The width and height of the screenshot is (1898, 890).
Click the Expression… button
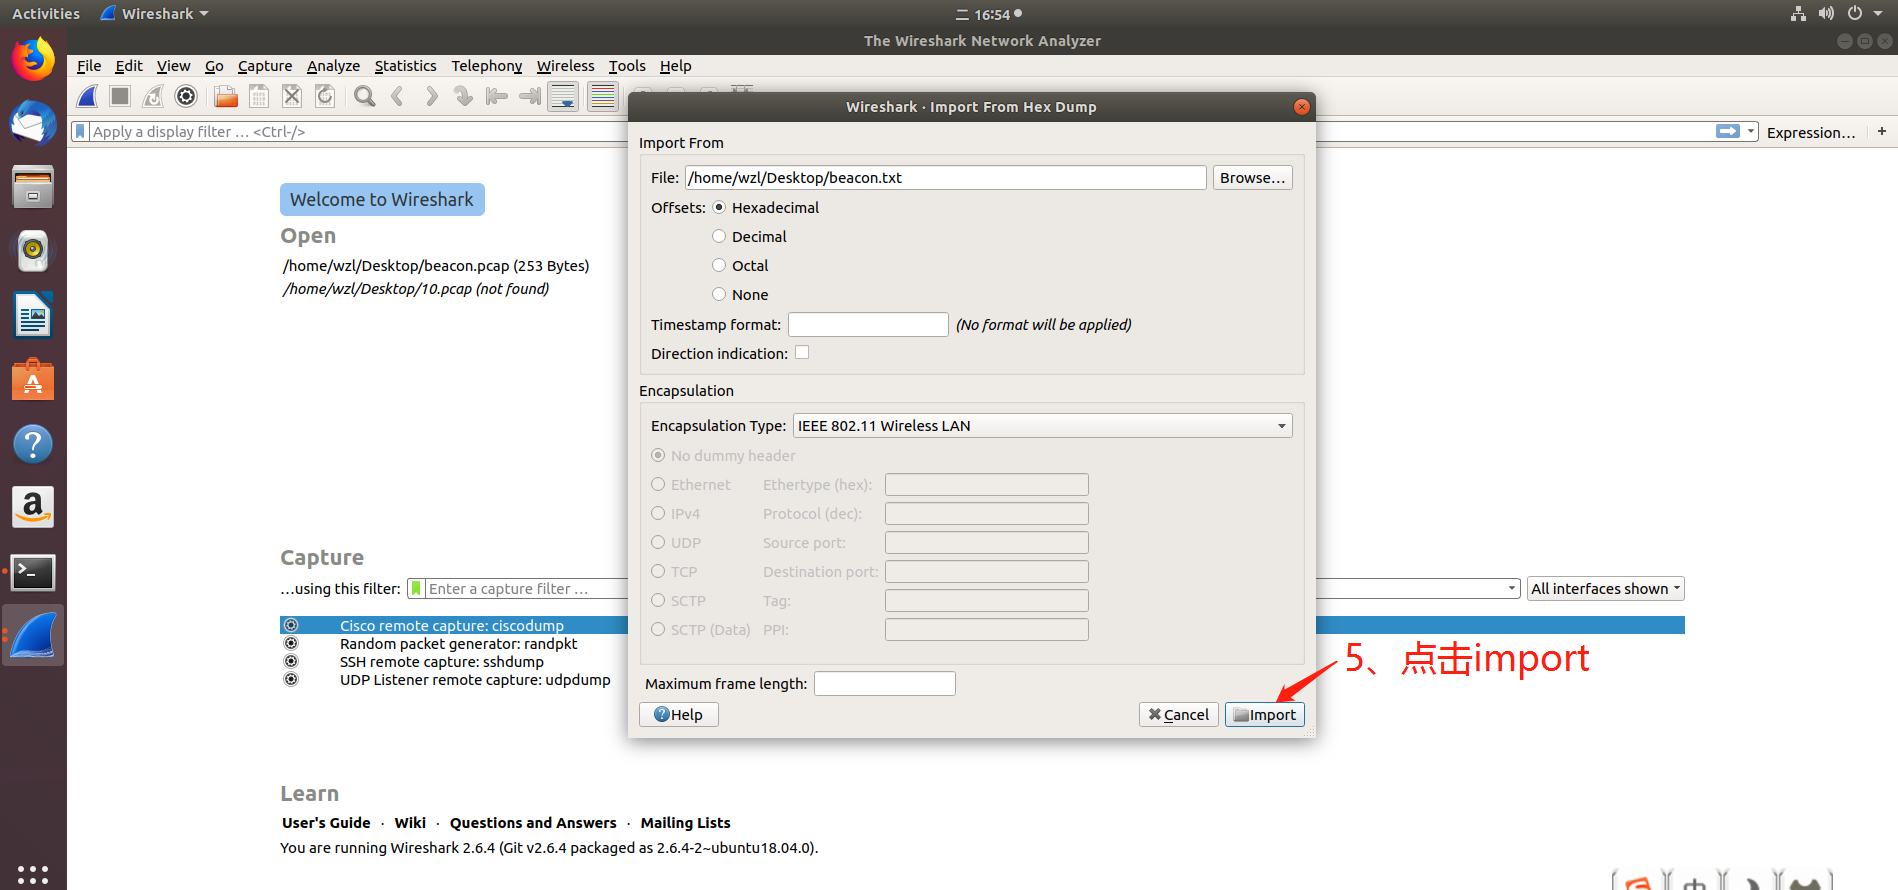click(1810, 132)
